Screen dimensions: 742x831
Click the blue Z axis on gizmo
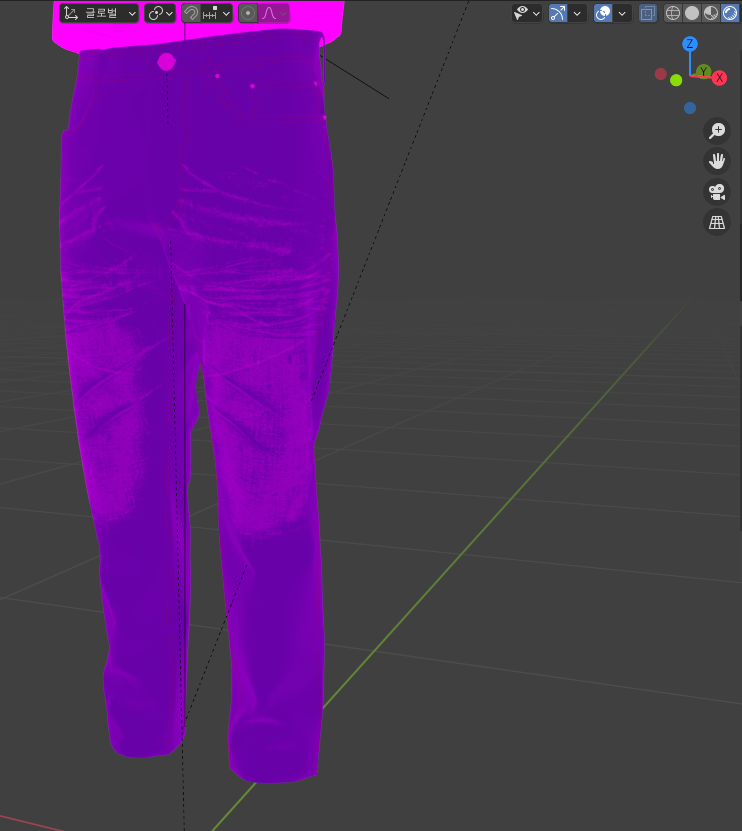690,44
